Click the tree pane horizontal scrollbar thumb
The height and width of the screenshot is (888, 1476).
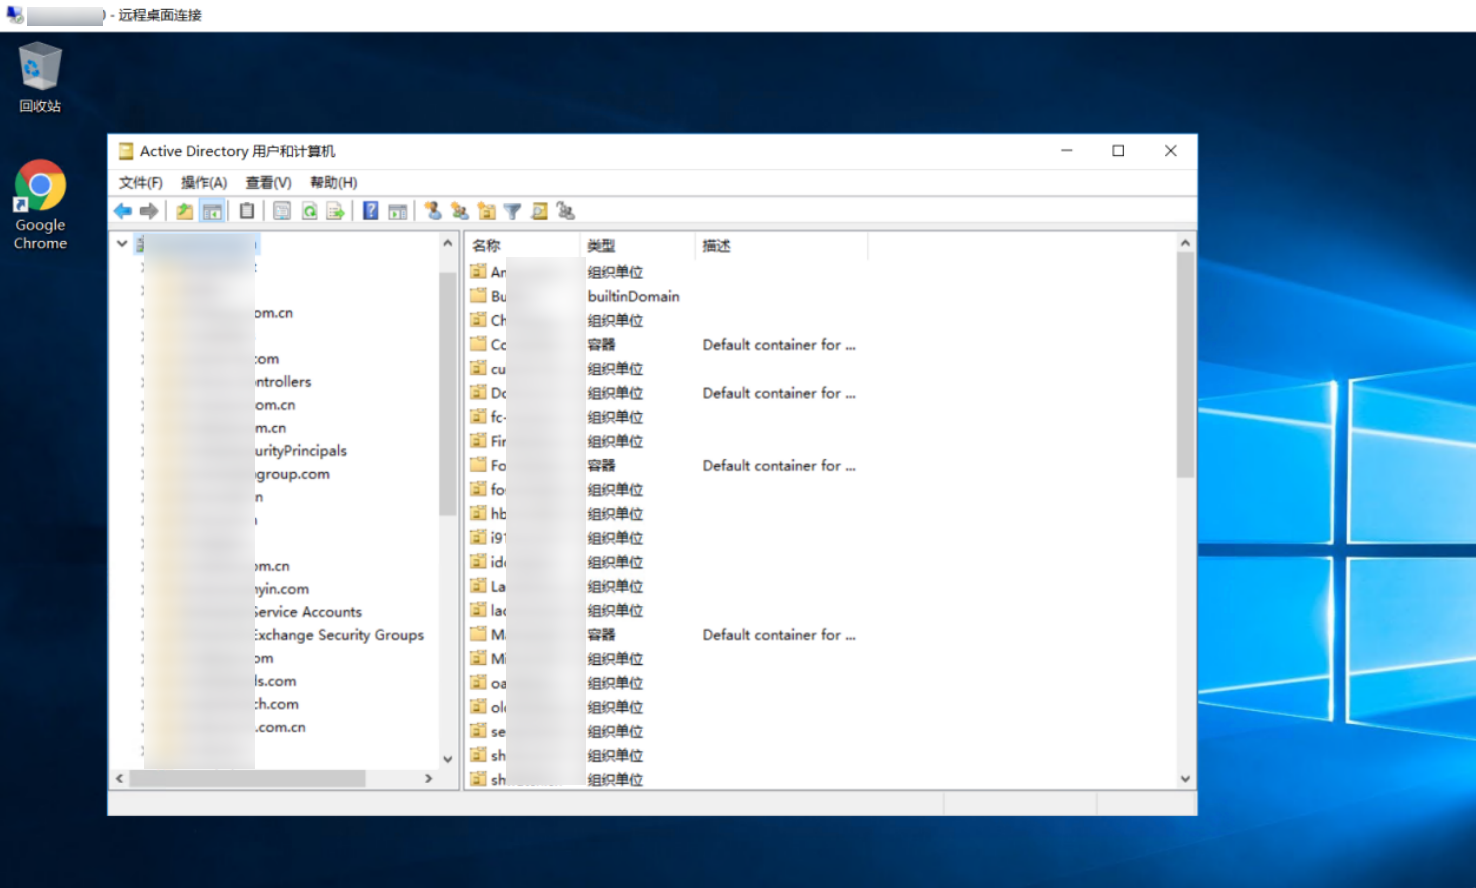[x=247, y=778]
